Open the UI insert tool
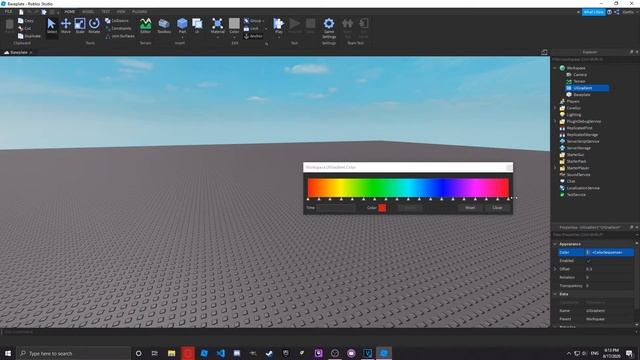 pos(198,26)
